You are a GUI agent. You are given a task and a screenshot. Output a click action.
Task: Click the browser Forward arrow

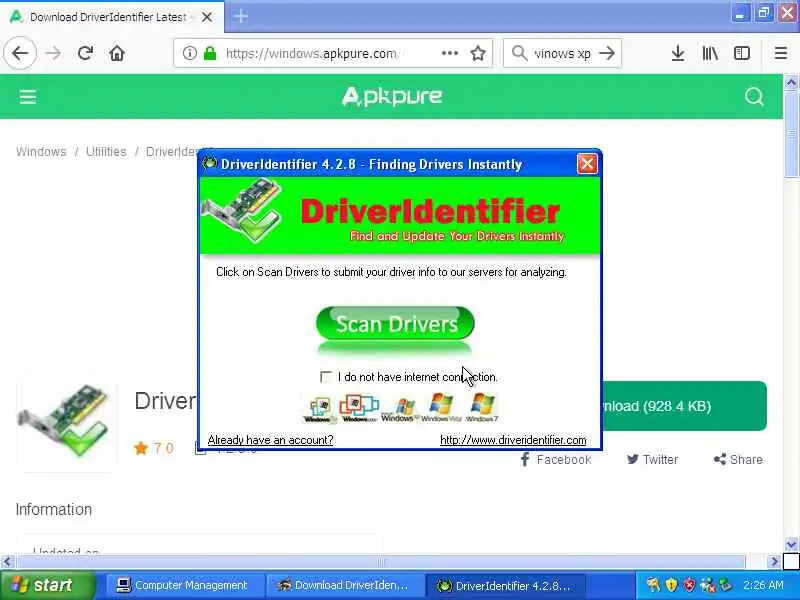(x=53, y=53)
